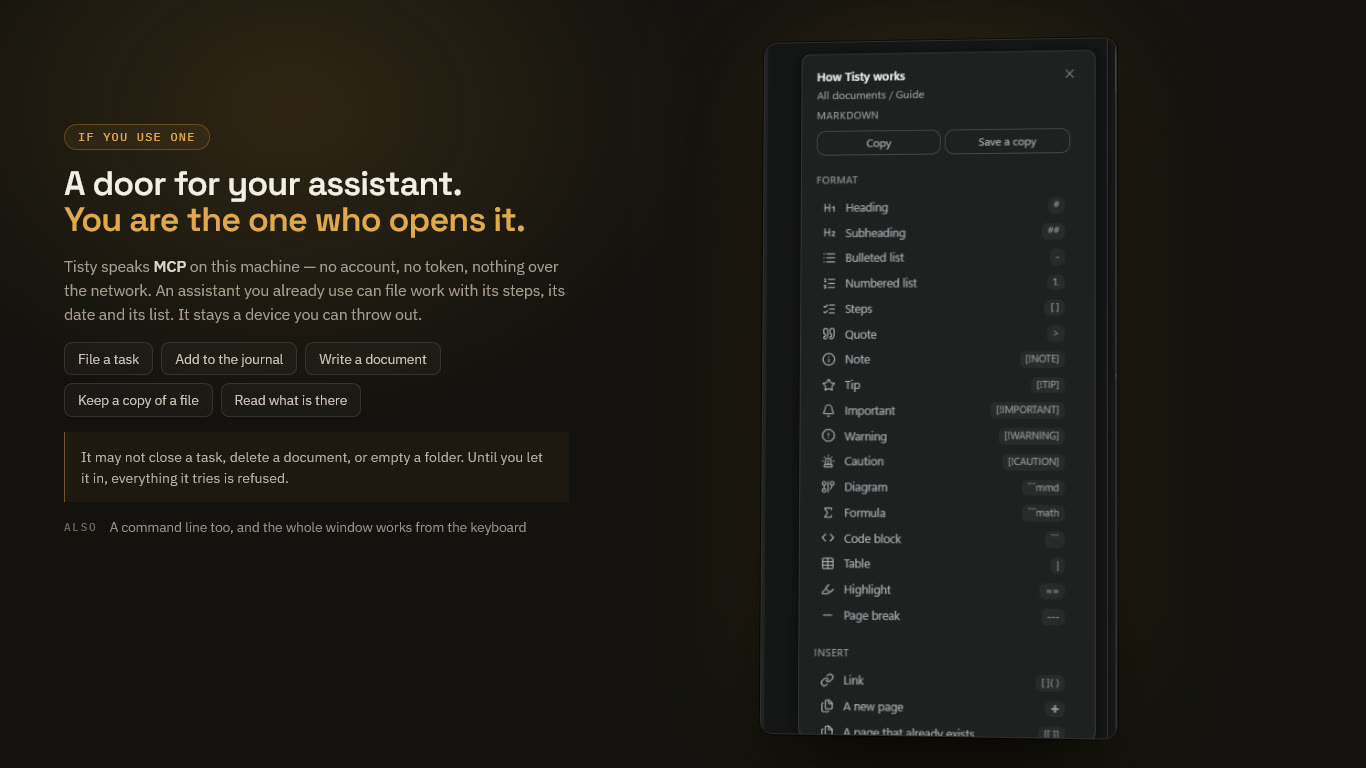Click the Steps checklist icon
The width and height of the screenshot is (1366, 768).
point(828,309)
